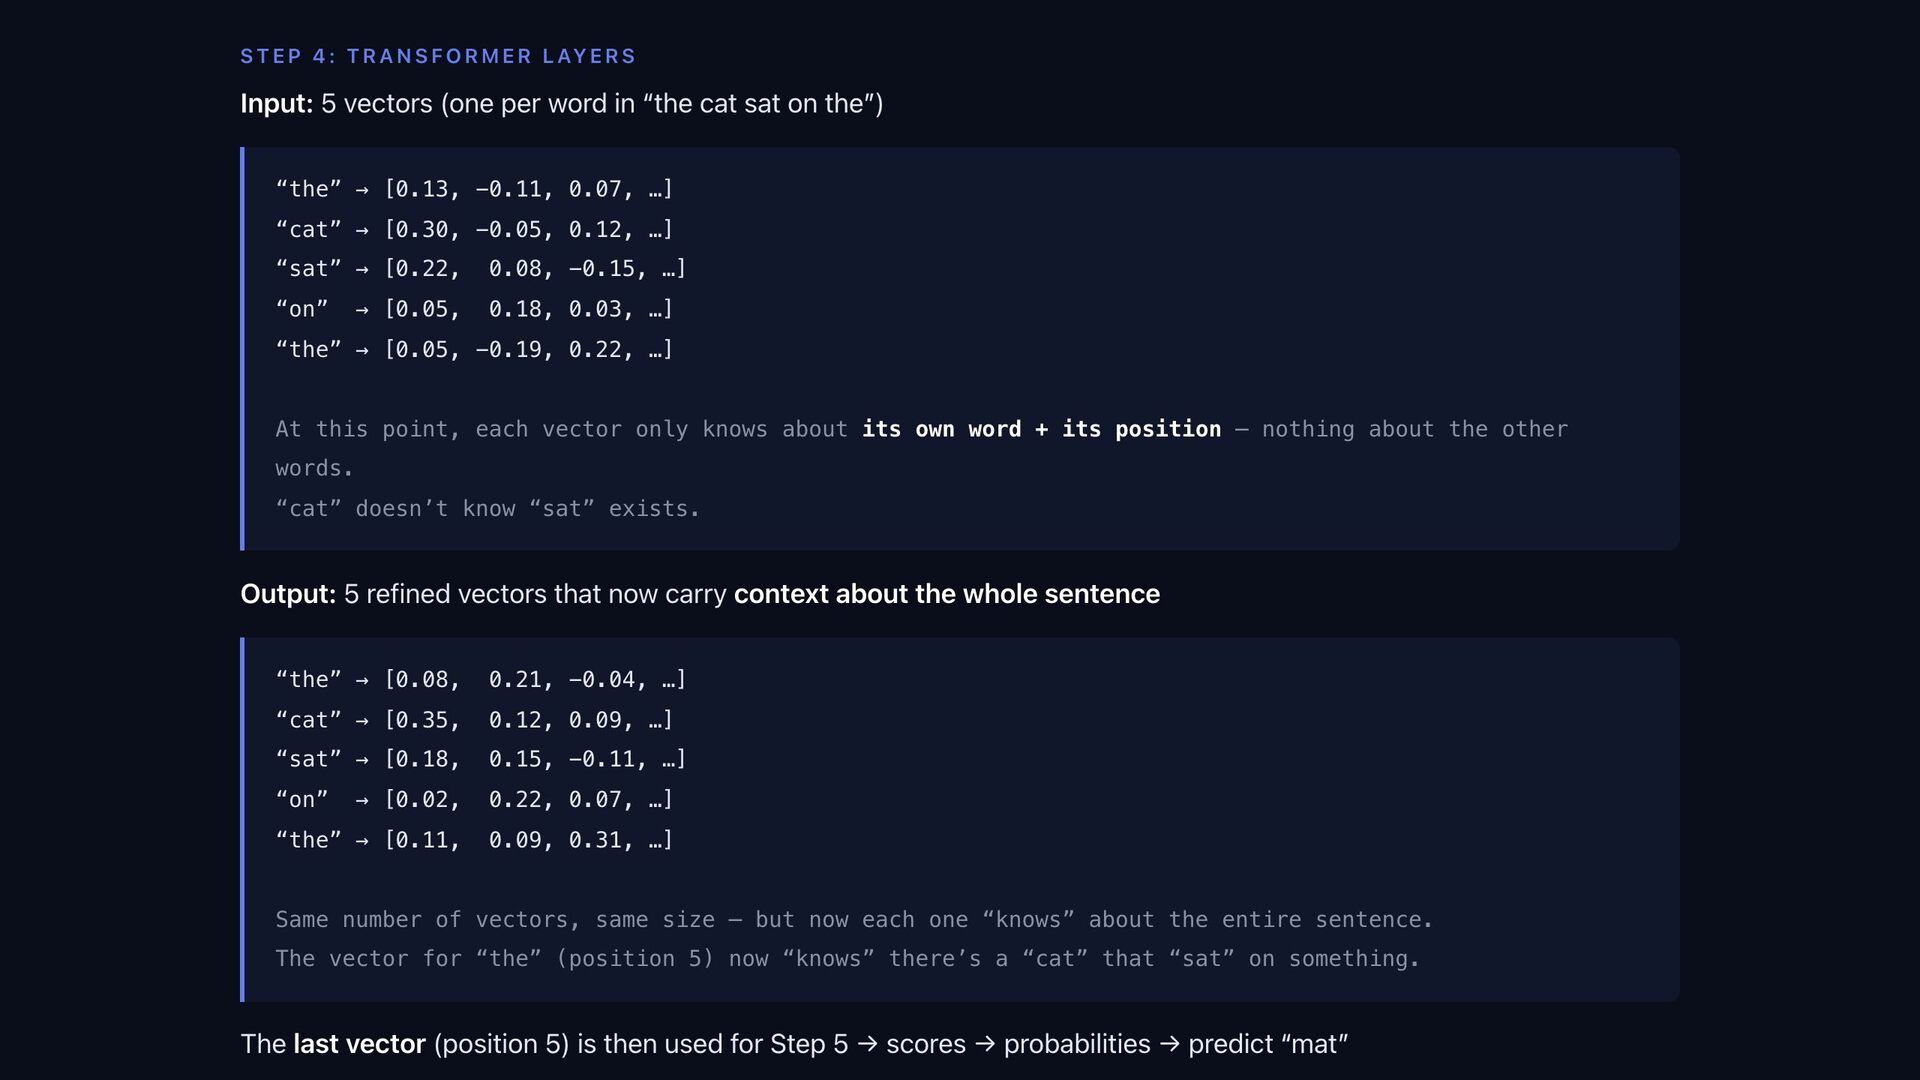Select the output vector starting with 0.08

(x=480, y=680)
